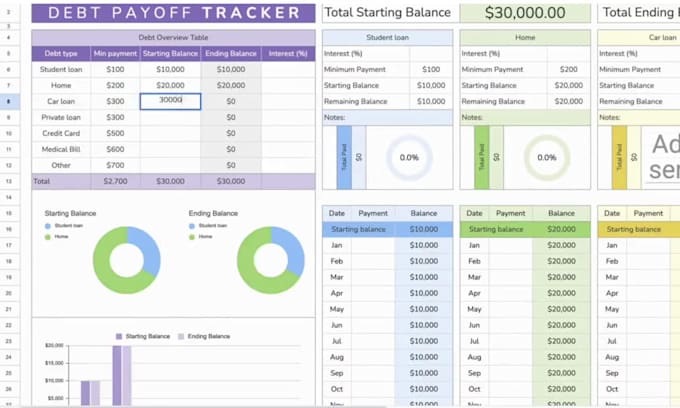Select the Debt Payoff Tracker title cell
Image resolution: width=680 pixels, height=408 pixels.
point(173,13)
